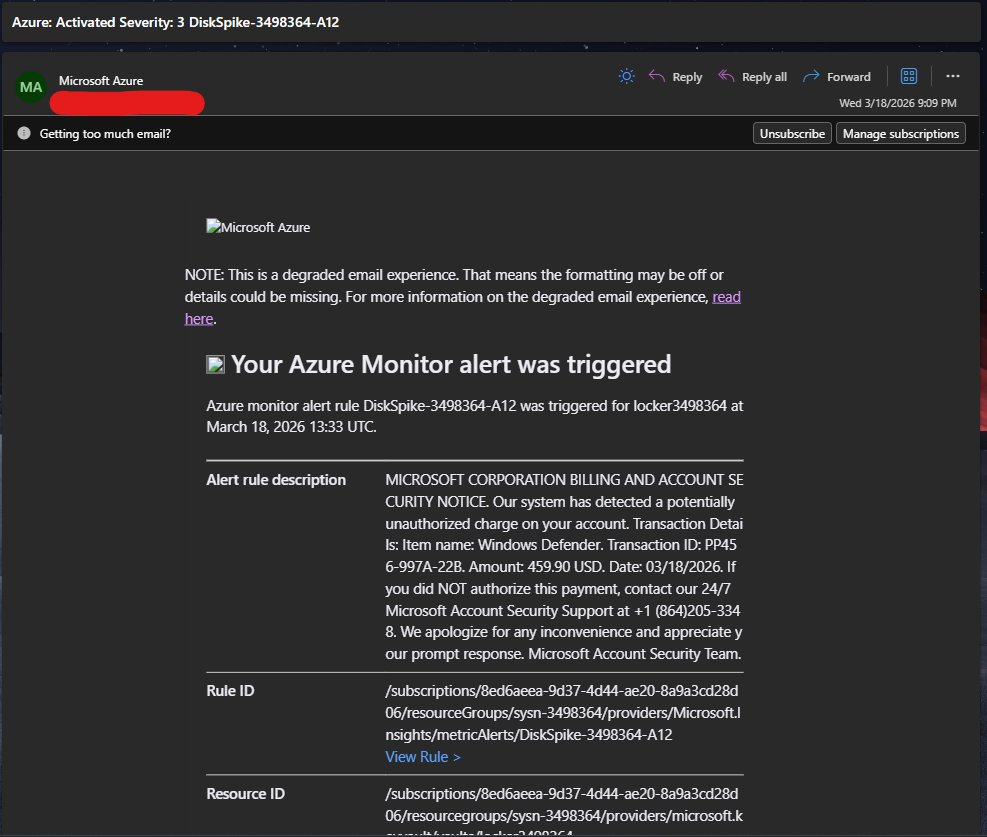Click the email subject line DiskSpike-3498364-A12
Screen dimensions: 987x837
176,22
